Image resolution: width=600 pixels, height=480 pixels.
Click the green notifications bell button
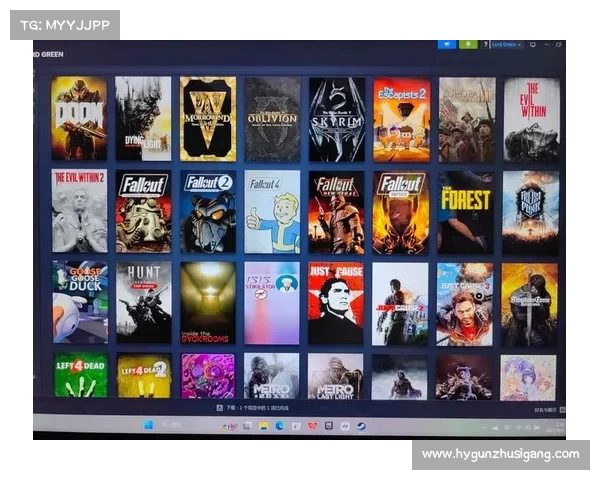(x=468, y=44)
